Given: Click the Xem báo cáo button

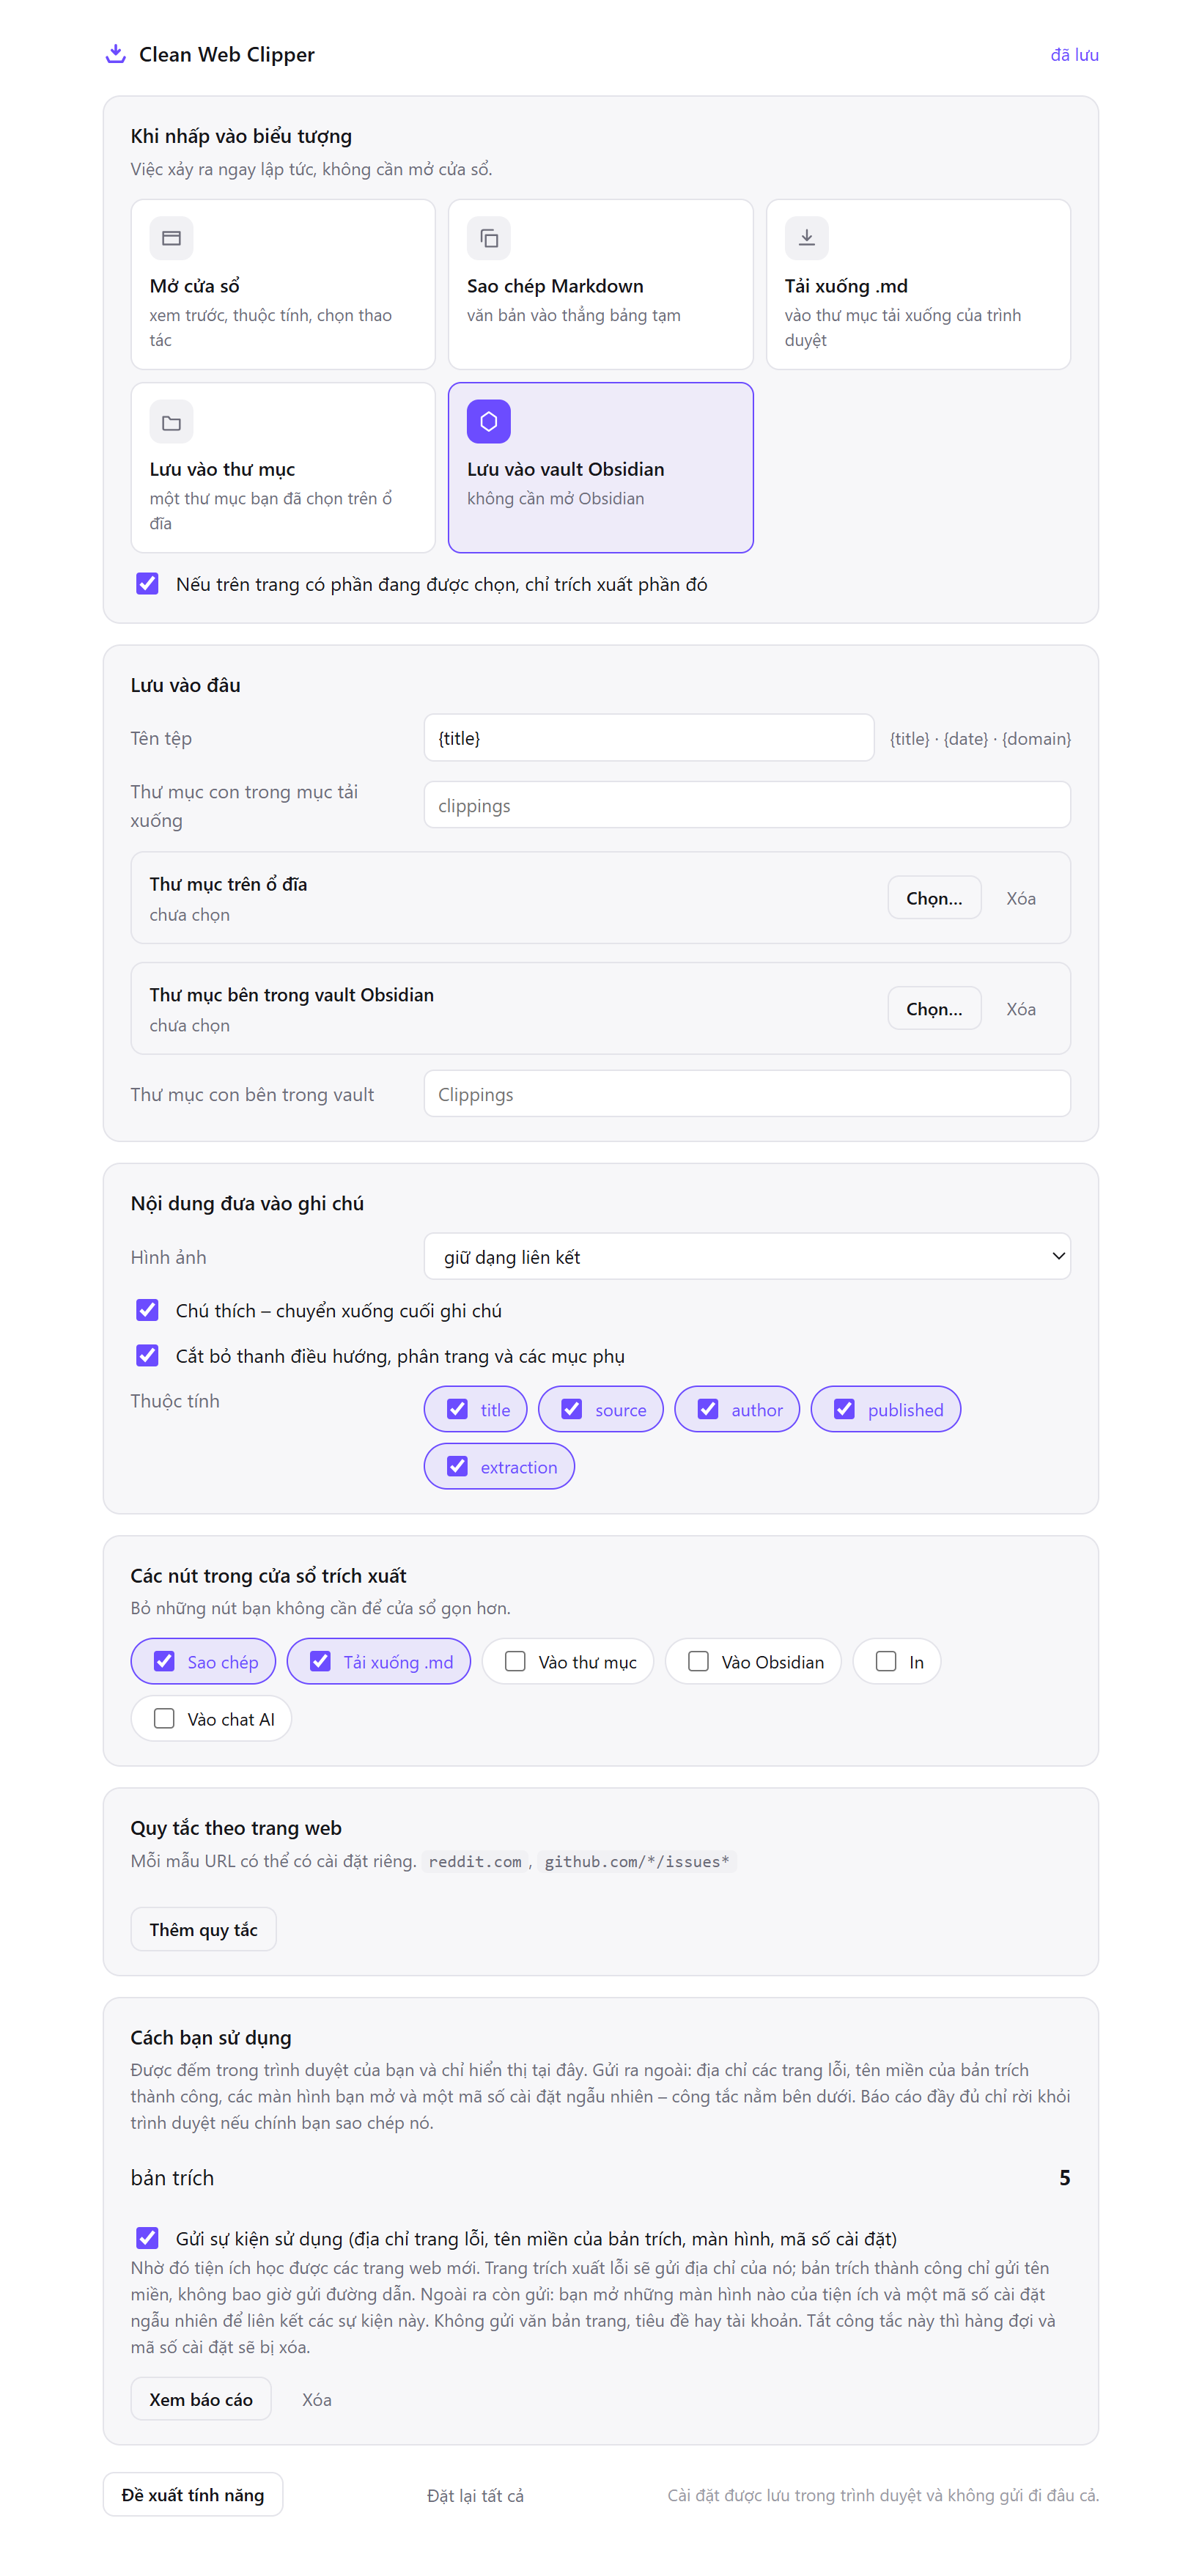Looking at the screenshot, I should (x=201, y=2399).
